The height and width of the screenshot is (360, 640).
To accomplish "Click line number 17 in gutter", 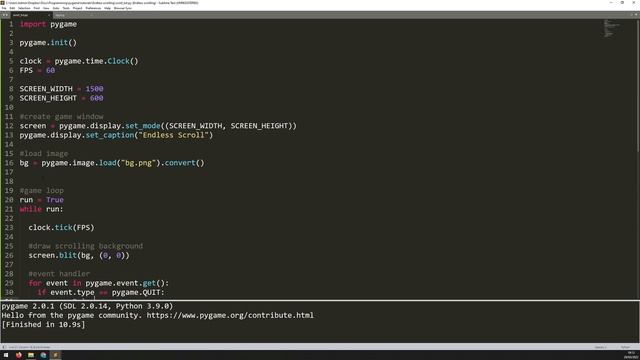I will point(9,172).
